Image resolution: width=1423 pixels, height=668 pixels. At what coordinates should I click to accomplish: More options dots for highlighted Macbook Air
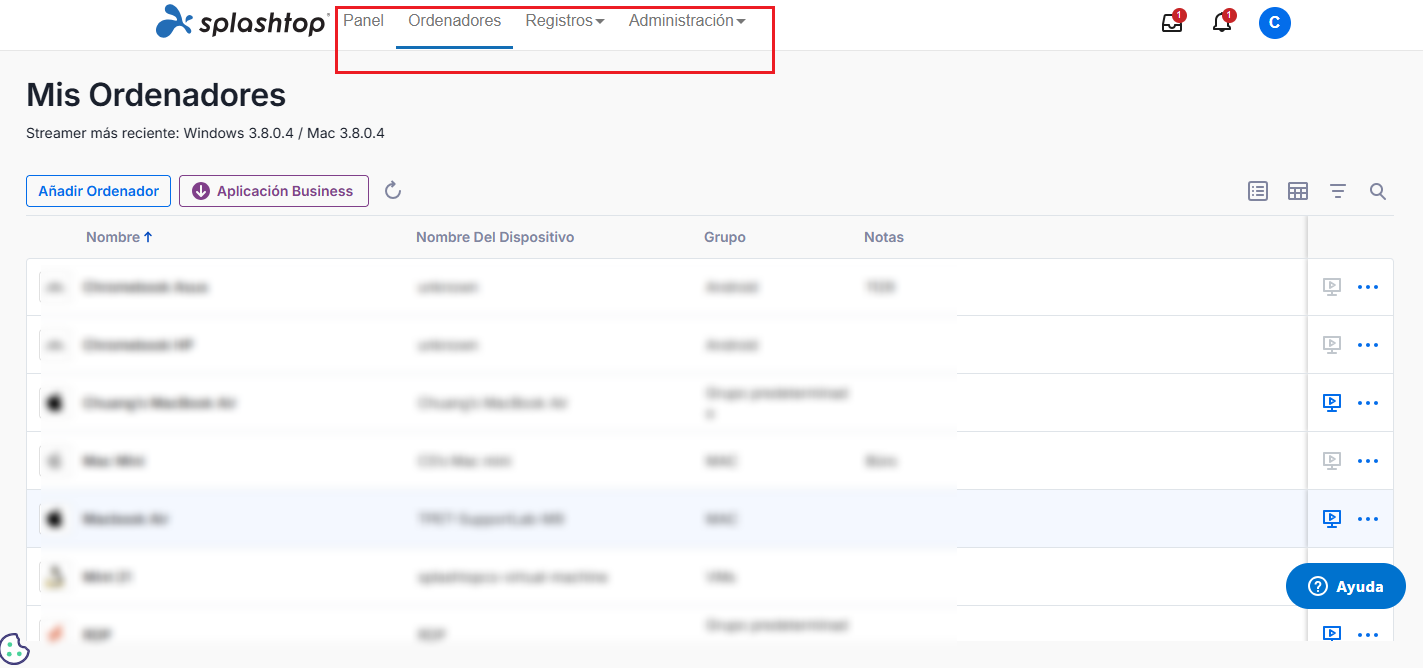pos(1368,519)
